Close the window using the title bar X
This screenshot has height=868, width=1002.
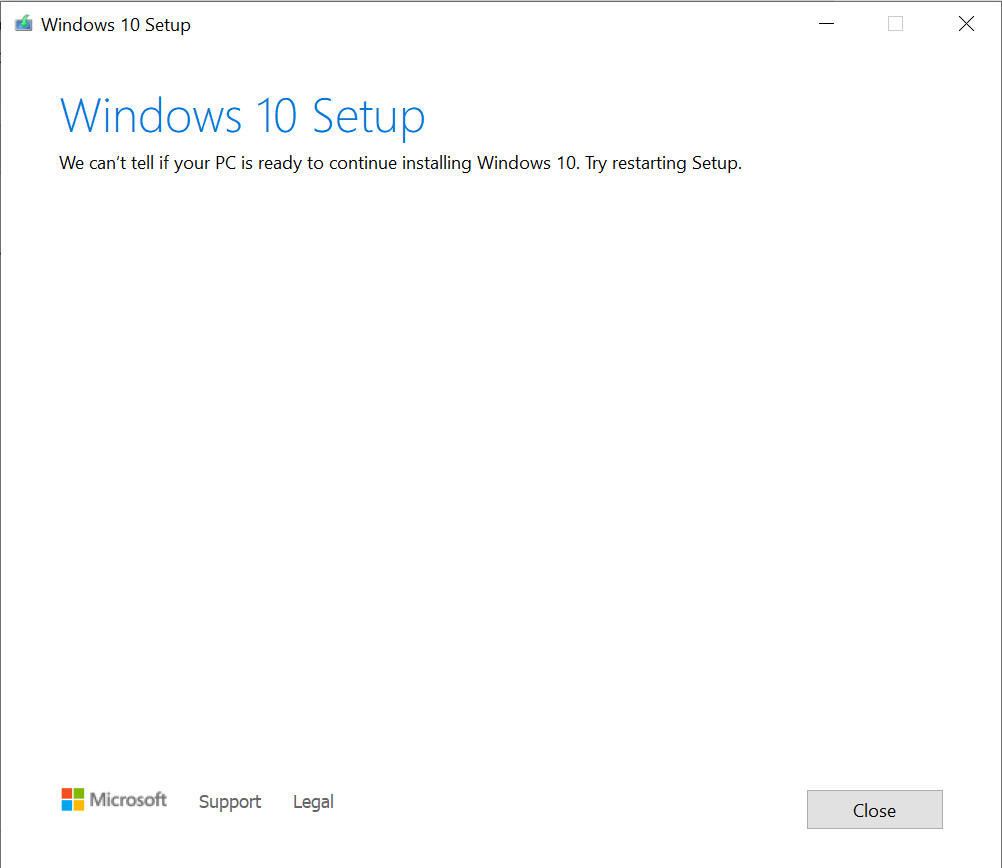coord(966,24)
